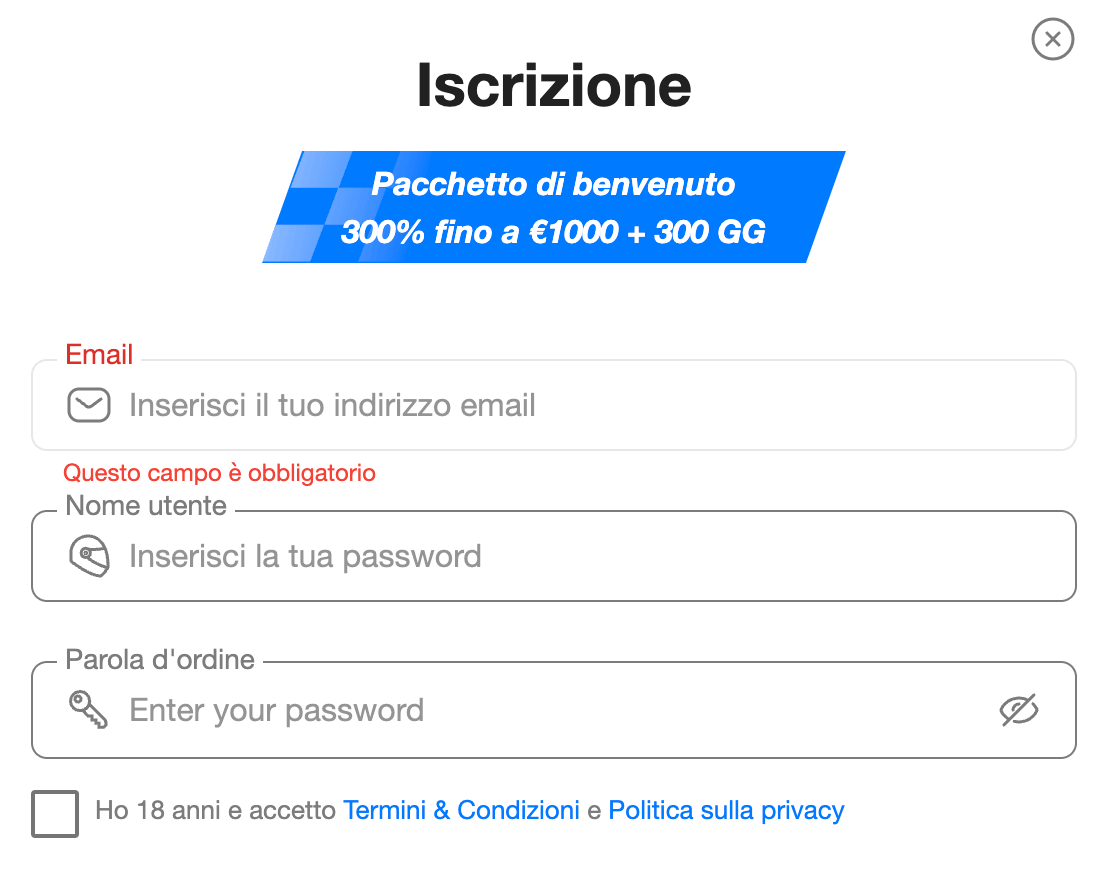Click the Parola d'ordine field label

159,659
